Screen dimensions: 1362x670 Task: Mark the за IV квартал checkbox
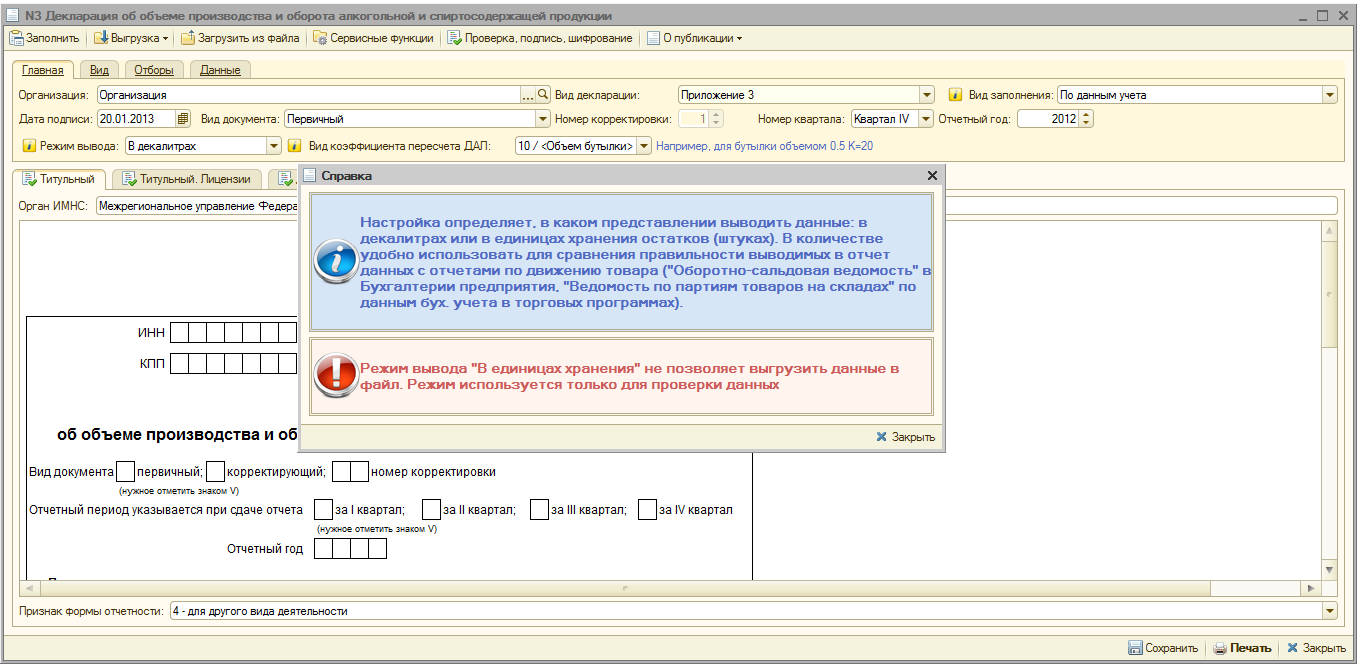coord(647,510)
